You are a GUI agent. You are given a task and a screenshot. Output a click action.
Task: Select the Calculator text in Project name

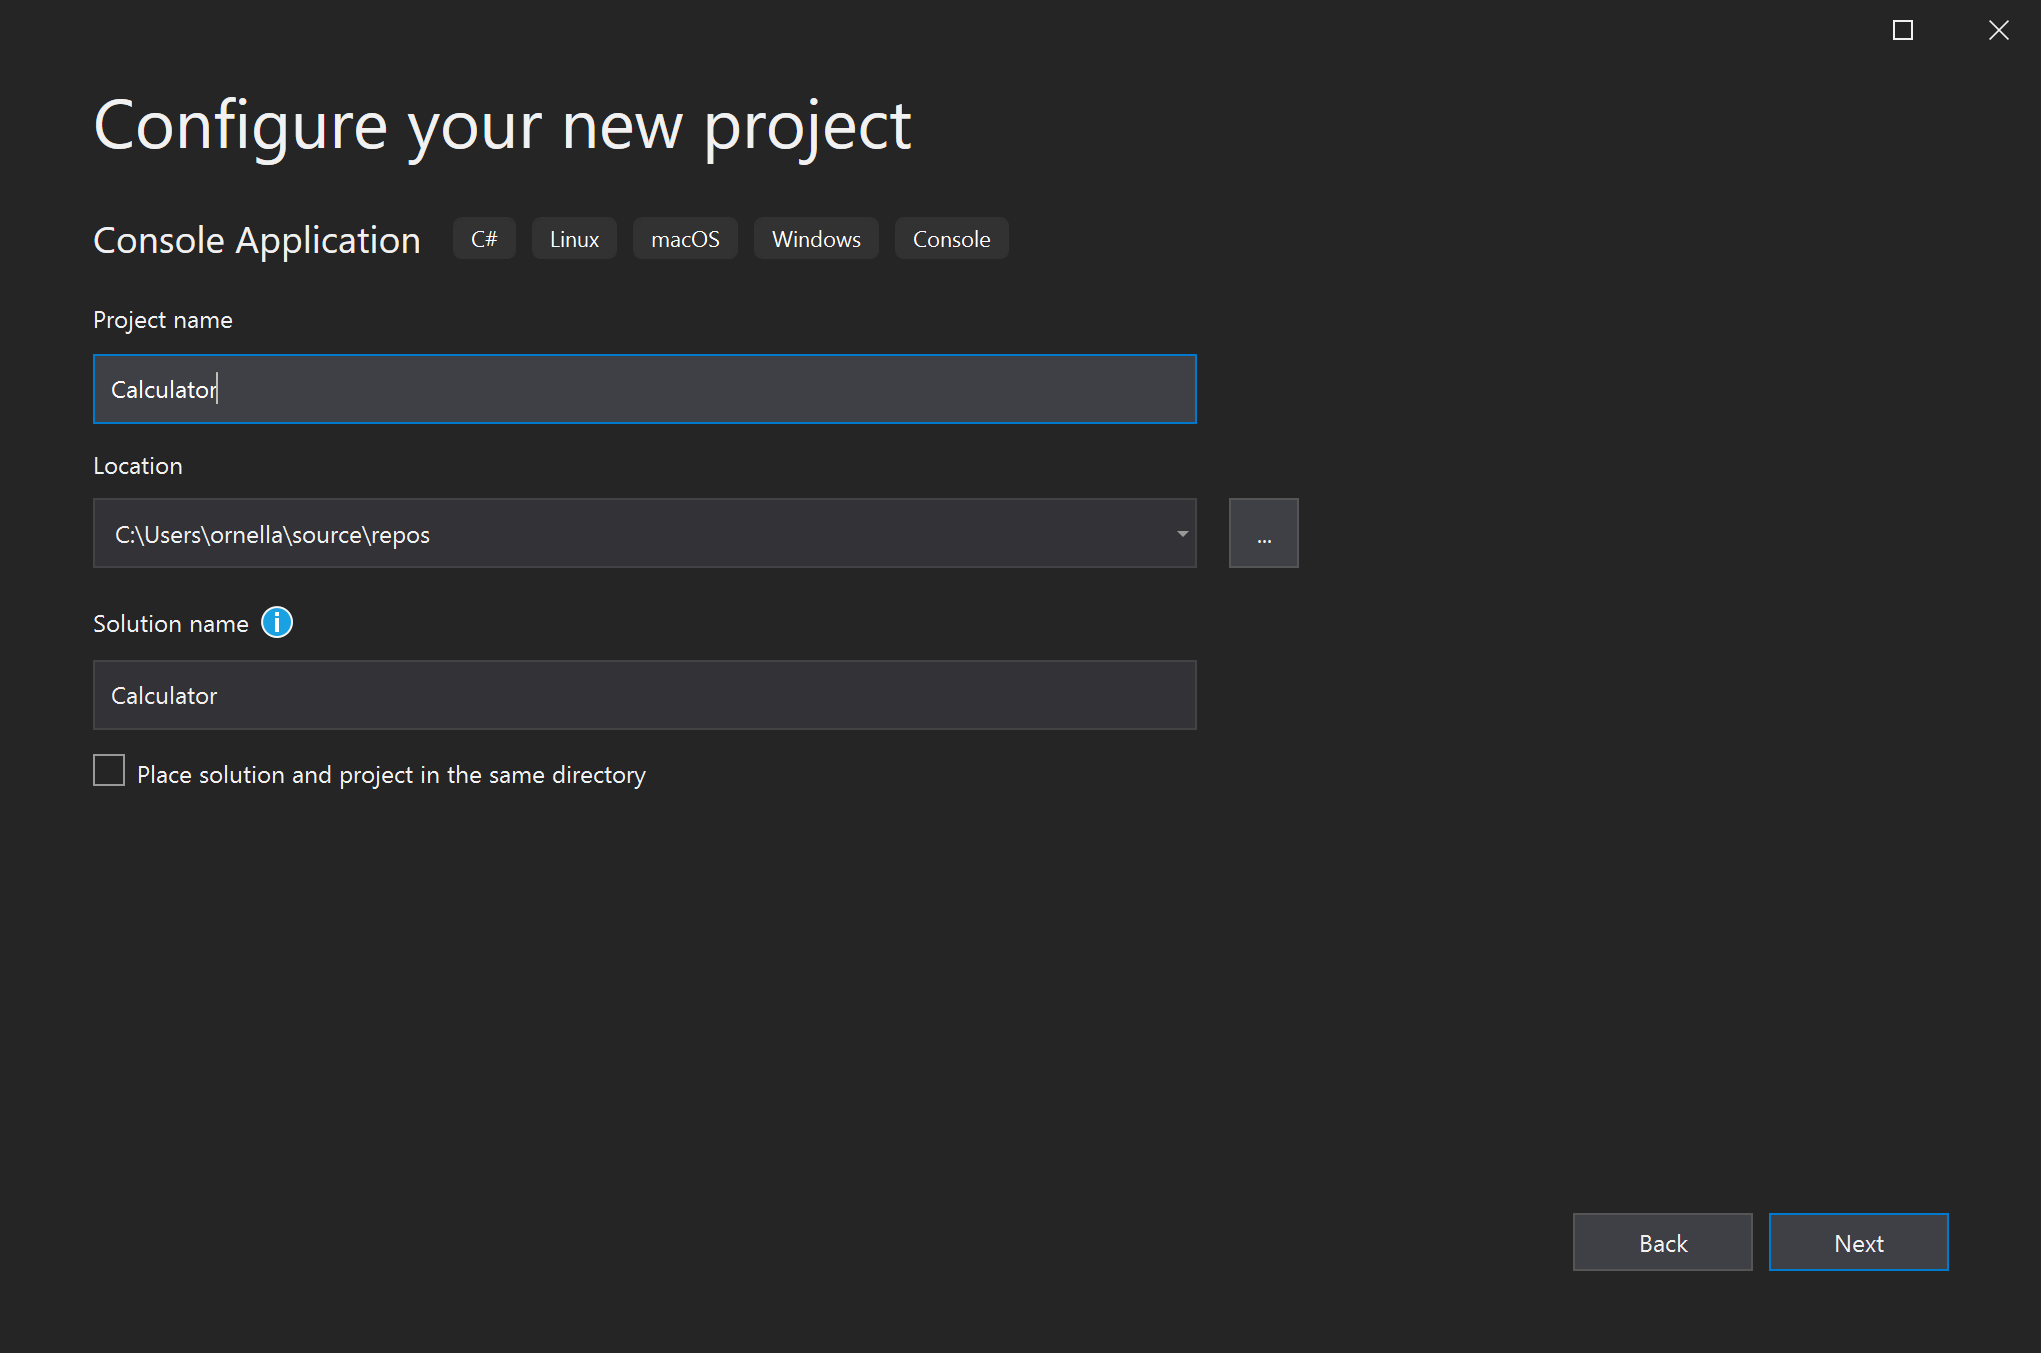[x=163, y=389]
